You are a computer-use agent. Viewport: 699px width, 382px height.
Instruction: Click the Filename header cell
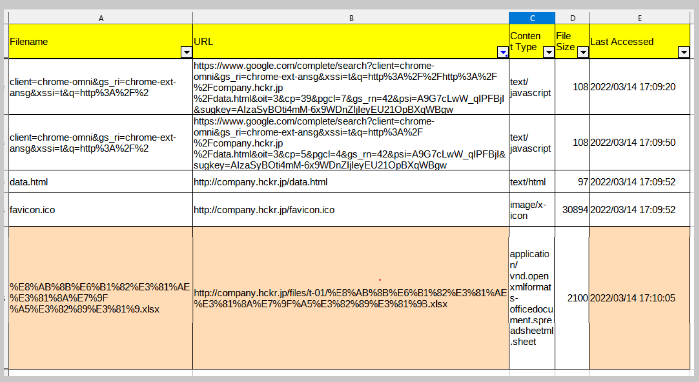(x=101, y=41)
